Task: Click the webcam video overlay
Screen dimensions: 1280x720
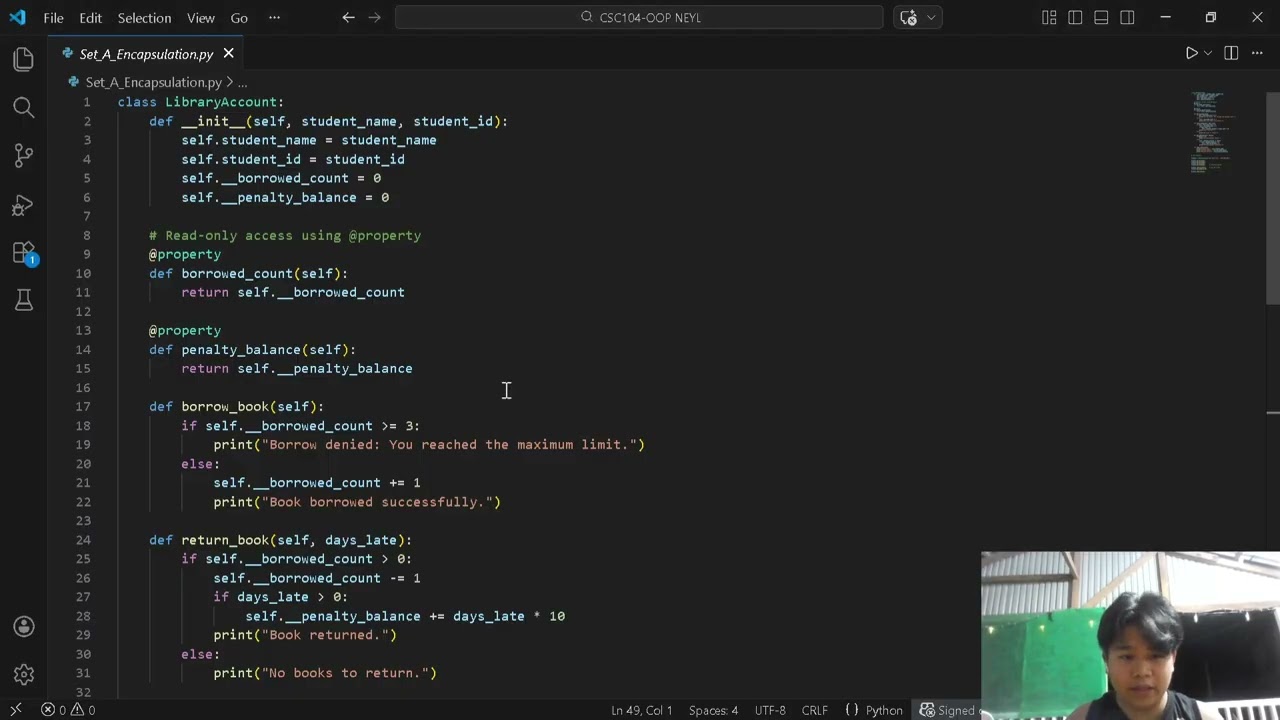Action: 1130,635
